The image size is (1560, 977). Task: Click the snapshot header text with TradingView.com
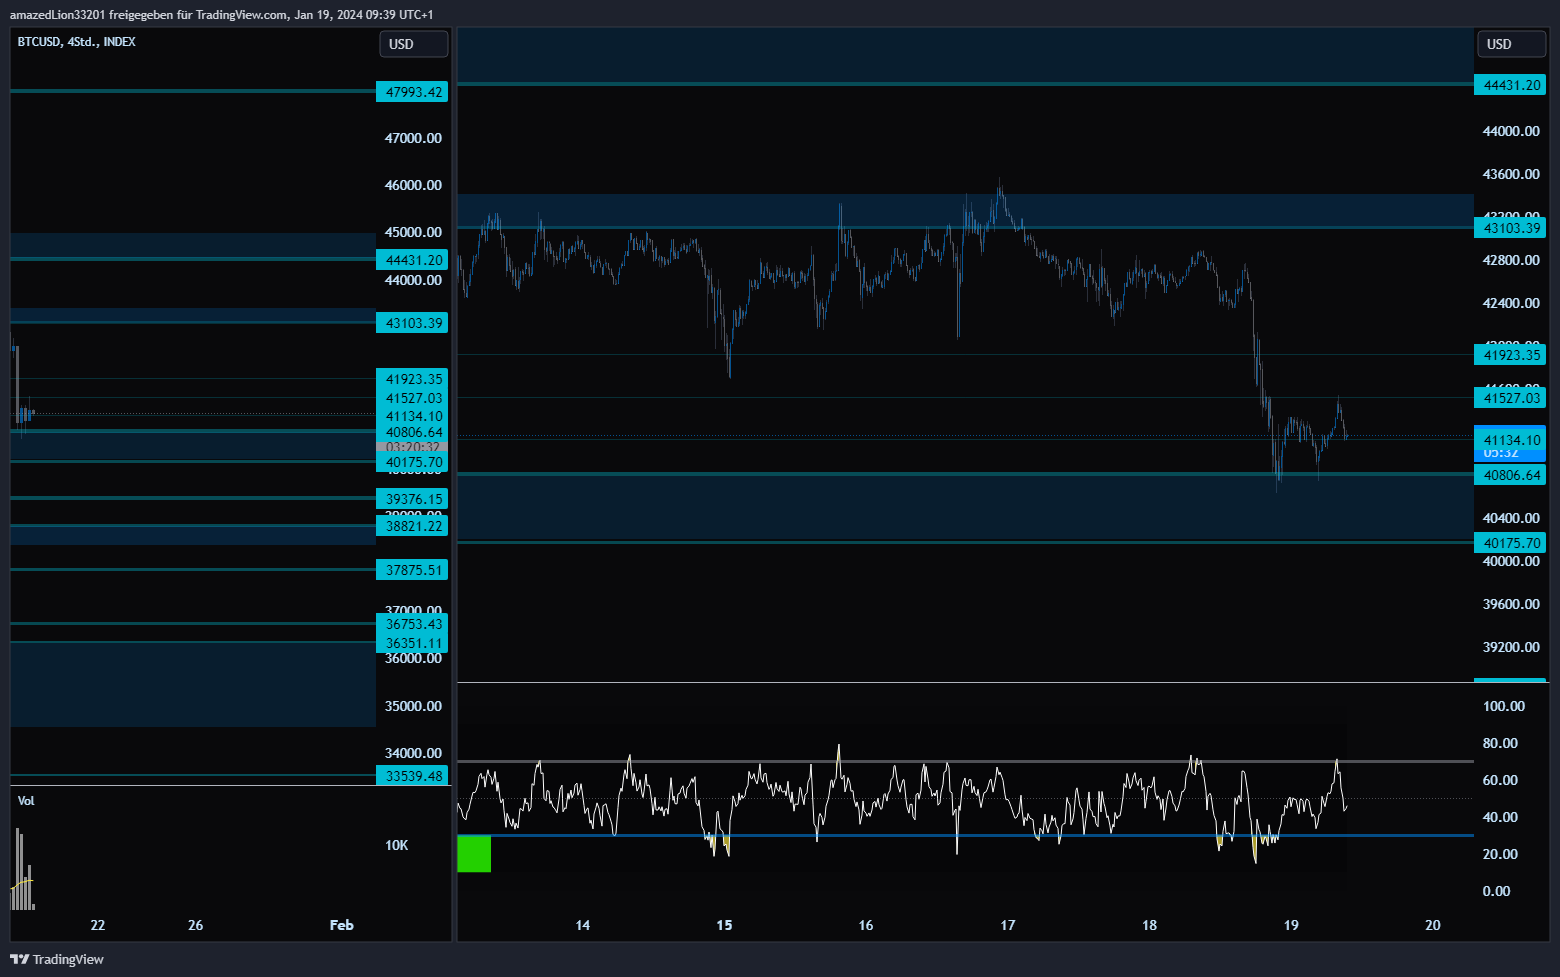pyautogui.click(x=222, y=15)
